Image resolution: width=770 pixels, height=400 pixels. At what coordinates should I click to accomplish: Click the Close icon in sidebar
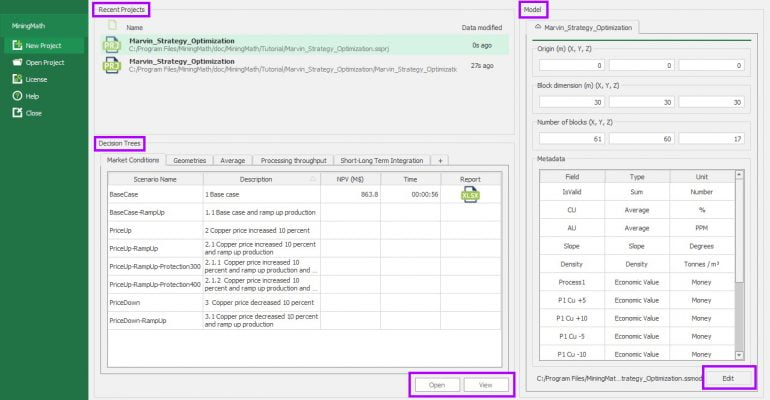click(x=17, y=113)
